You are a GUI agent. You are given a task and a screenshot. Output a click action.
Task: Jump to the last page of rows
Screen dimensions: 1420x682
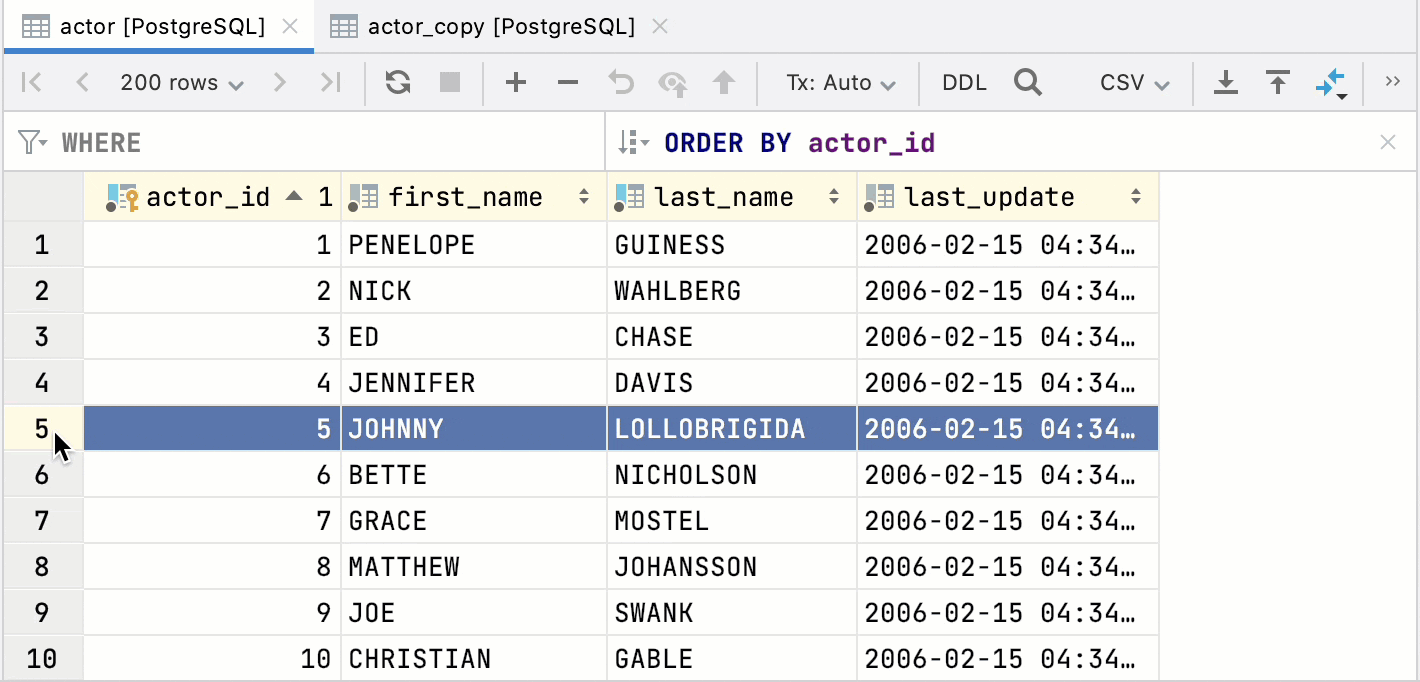(x=331, y=82)
